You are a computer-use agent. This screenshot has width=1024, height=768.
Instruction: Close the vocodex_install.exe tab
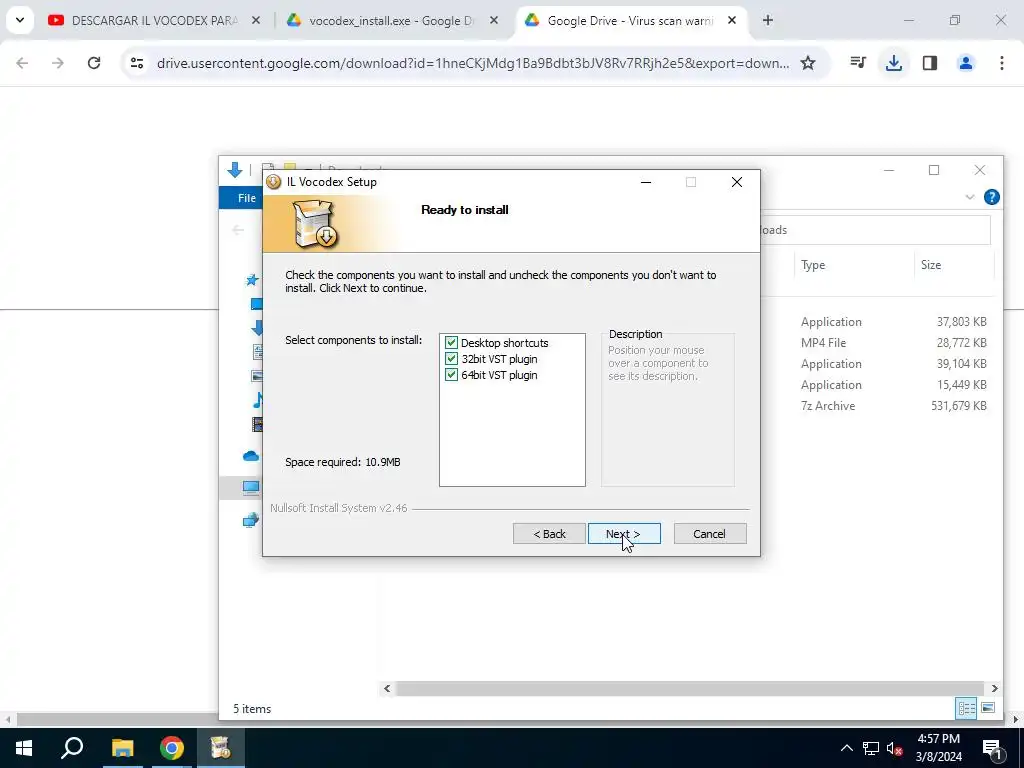tap(494, 20)
